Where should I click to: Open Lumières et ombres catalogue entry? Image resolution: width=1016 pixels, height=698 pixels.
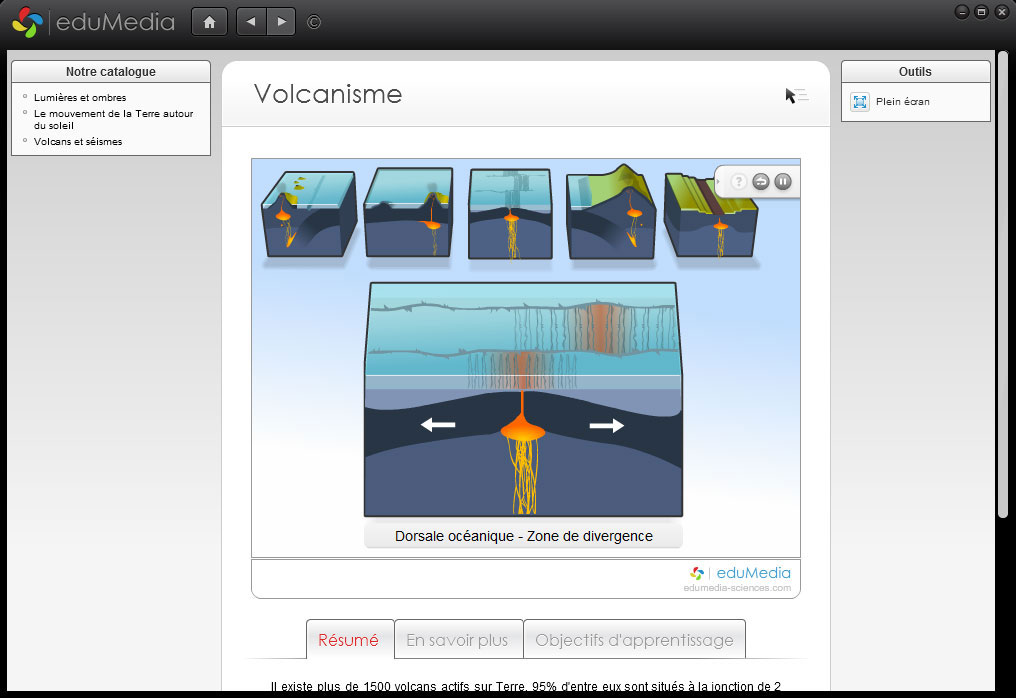point(80,98)
